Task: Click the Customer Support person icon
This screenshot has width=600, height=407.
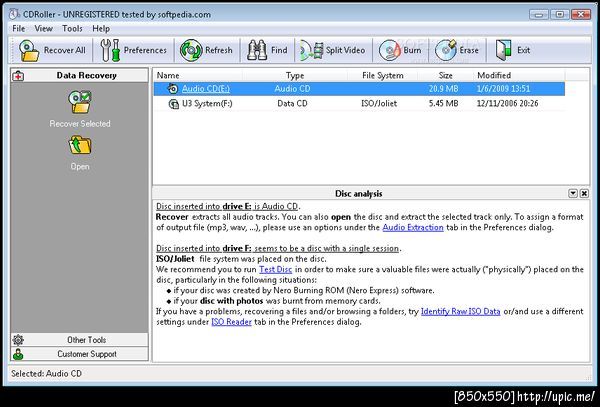Action: [x=18, y=354]
